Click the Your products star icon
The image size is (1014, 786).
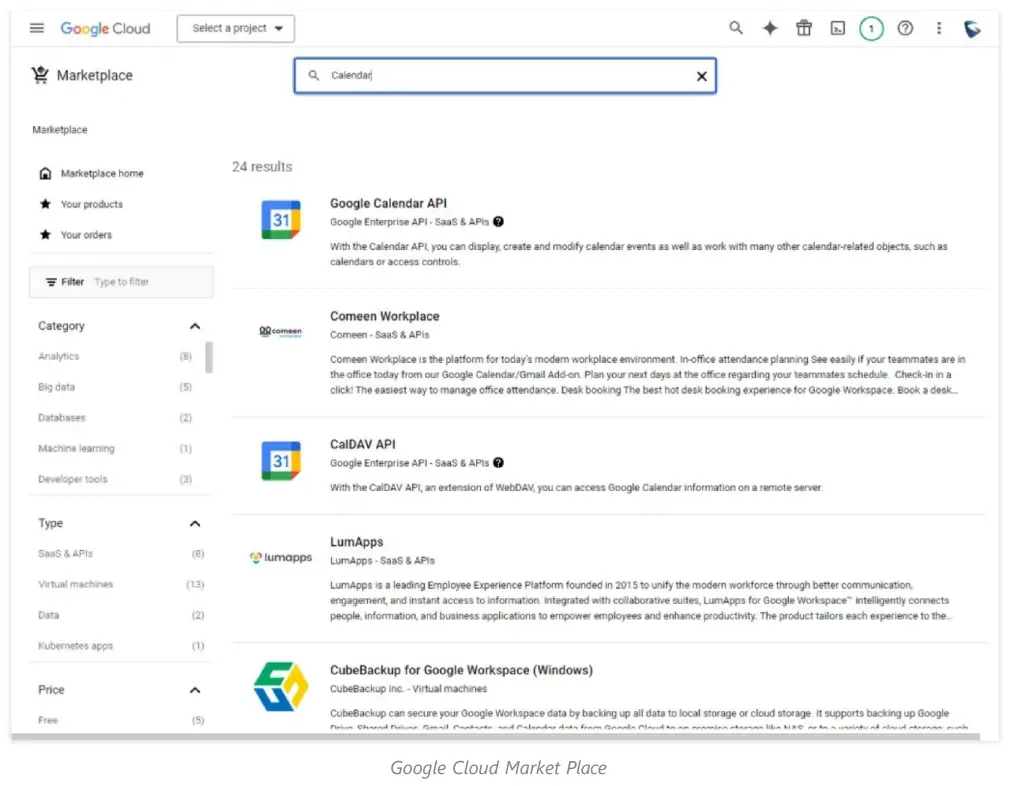pos(45,204)
